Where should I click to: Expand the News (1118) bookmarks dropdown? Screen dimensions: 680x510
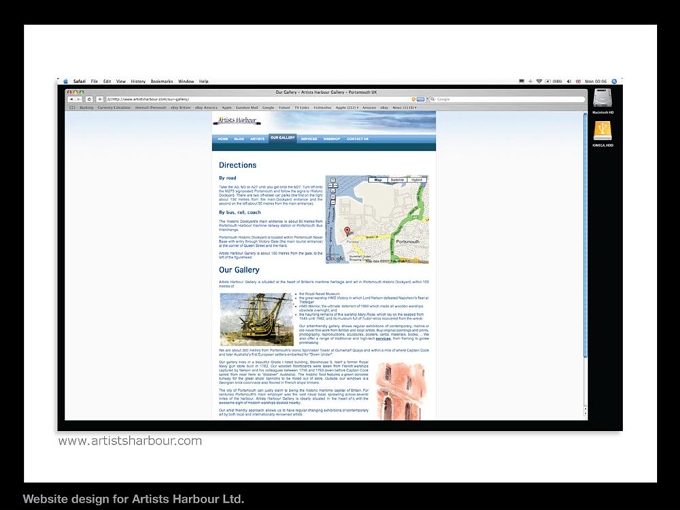[405, 107]
